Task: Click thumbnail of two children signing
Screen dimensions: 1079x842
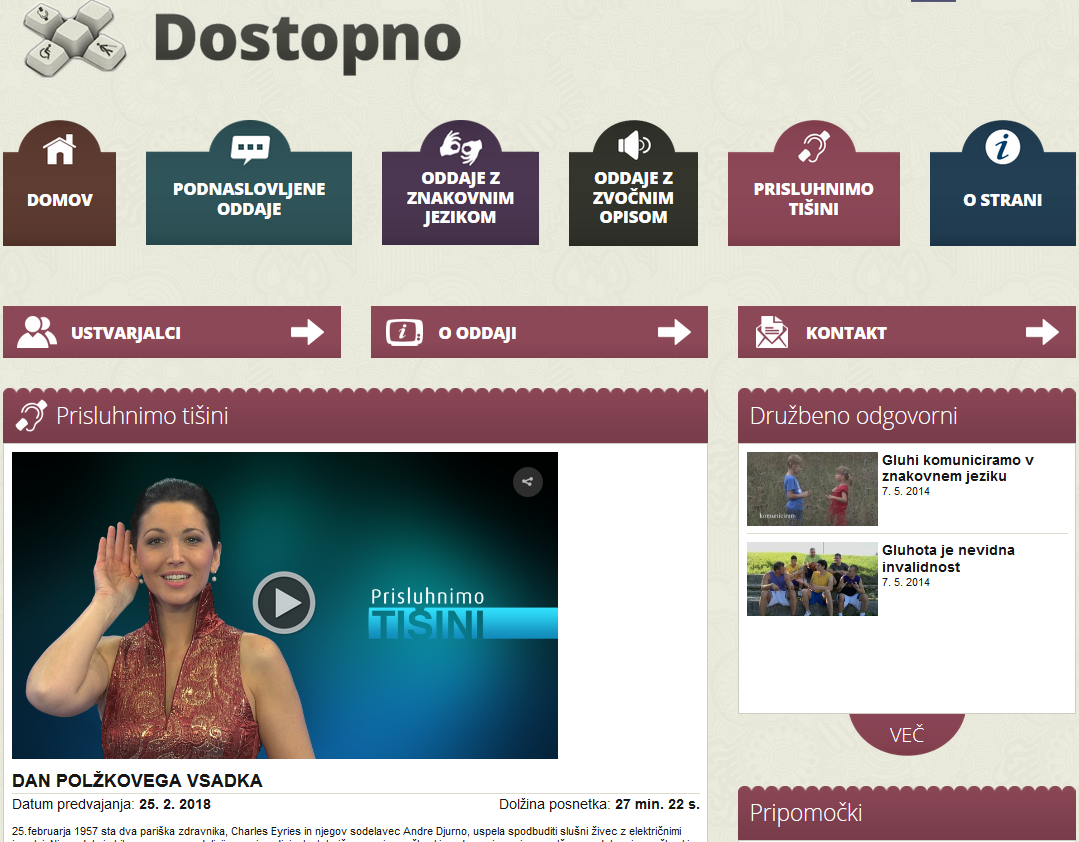Action: [812, 489]
